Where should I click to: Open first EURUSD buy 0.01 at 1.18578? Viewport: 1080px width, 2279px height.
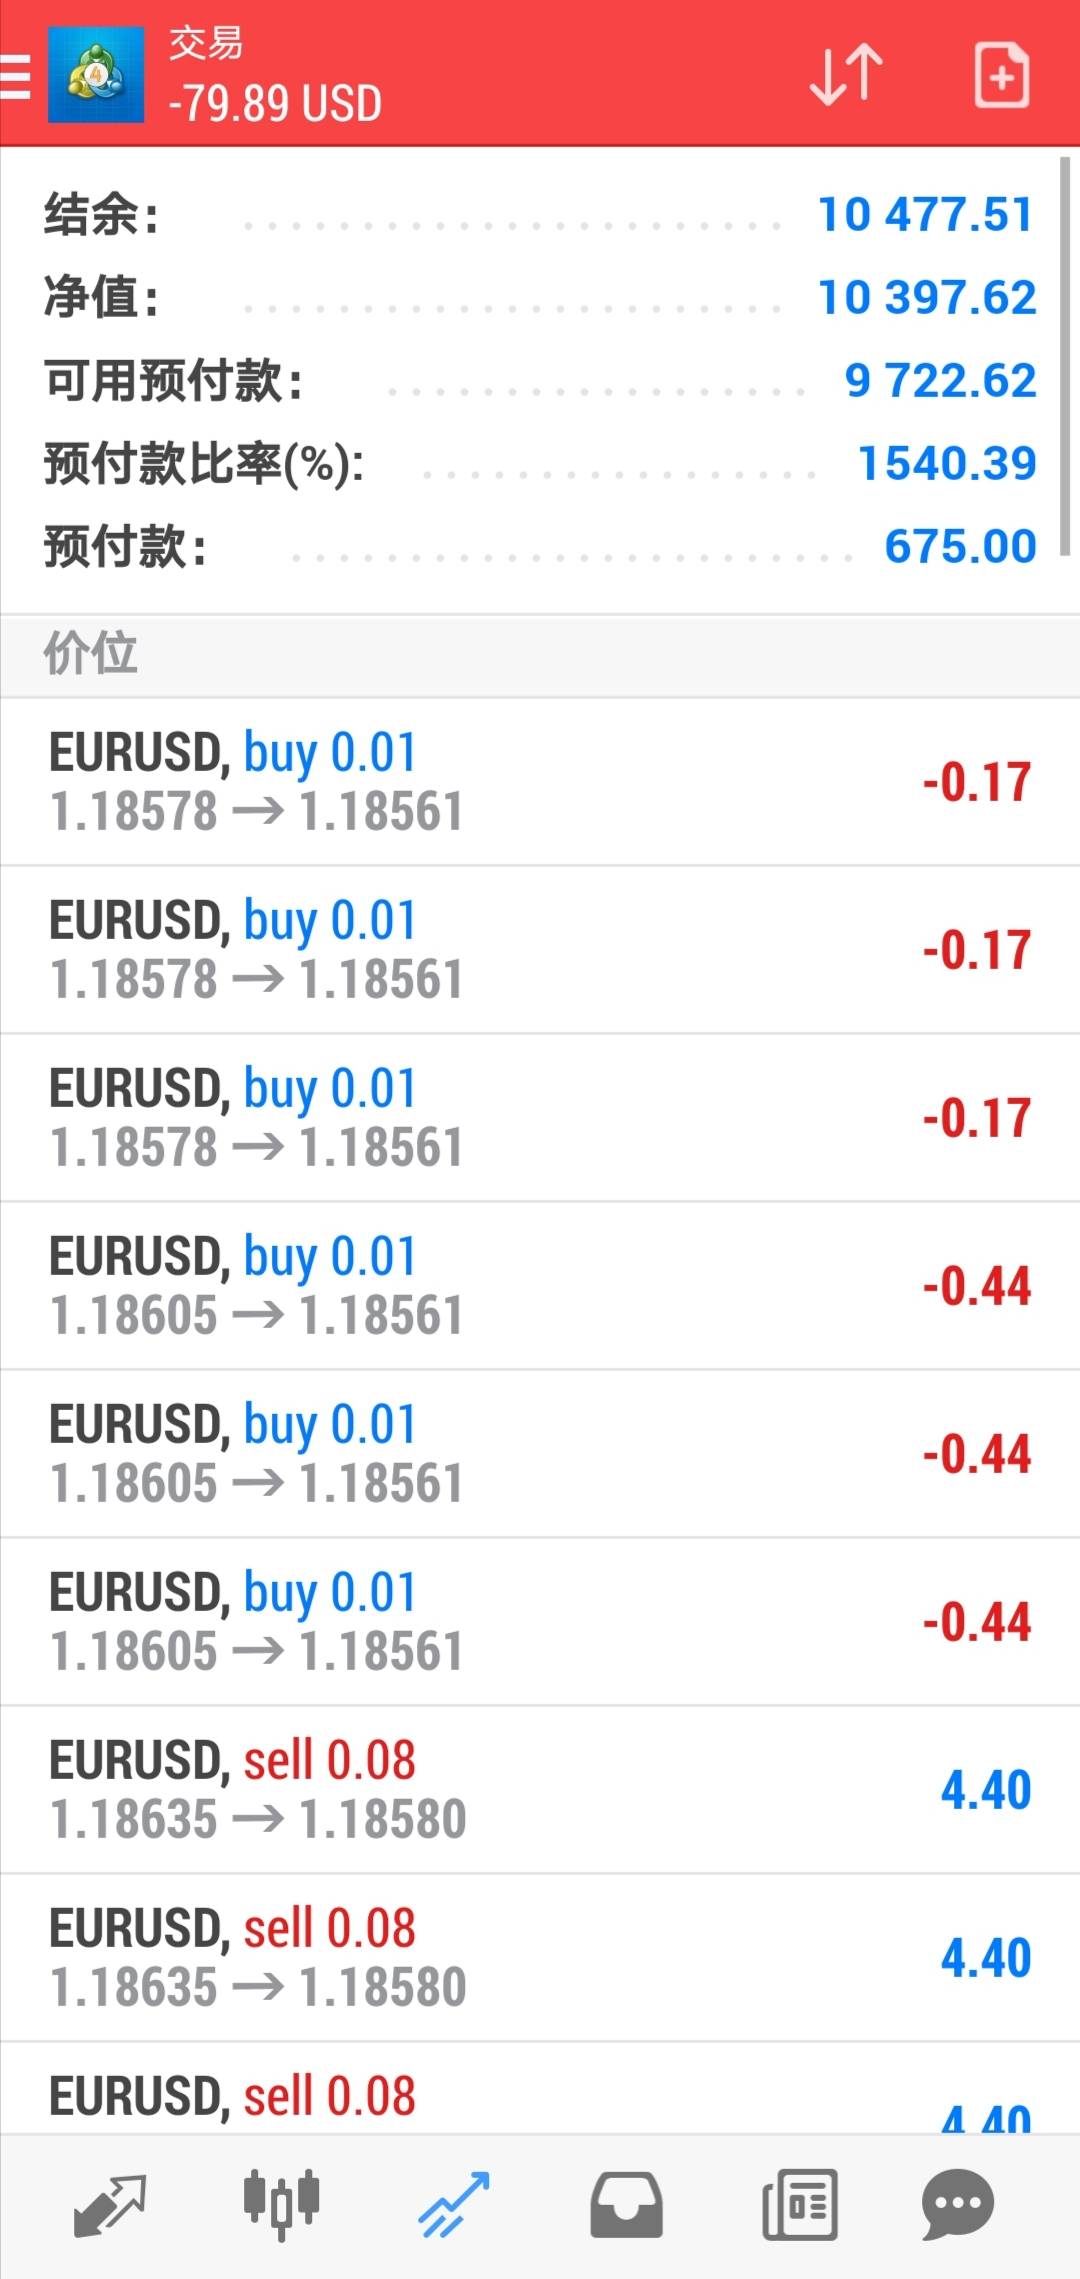pos(538,782)
